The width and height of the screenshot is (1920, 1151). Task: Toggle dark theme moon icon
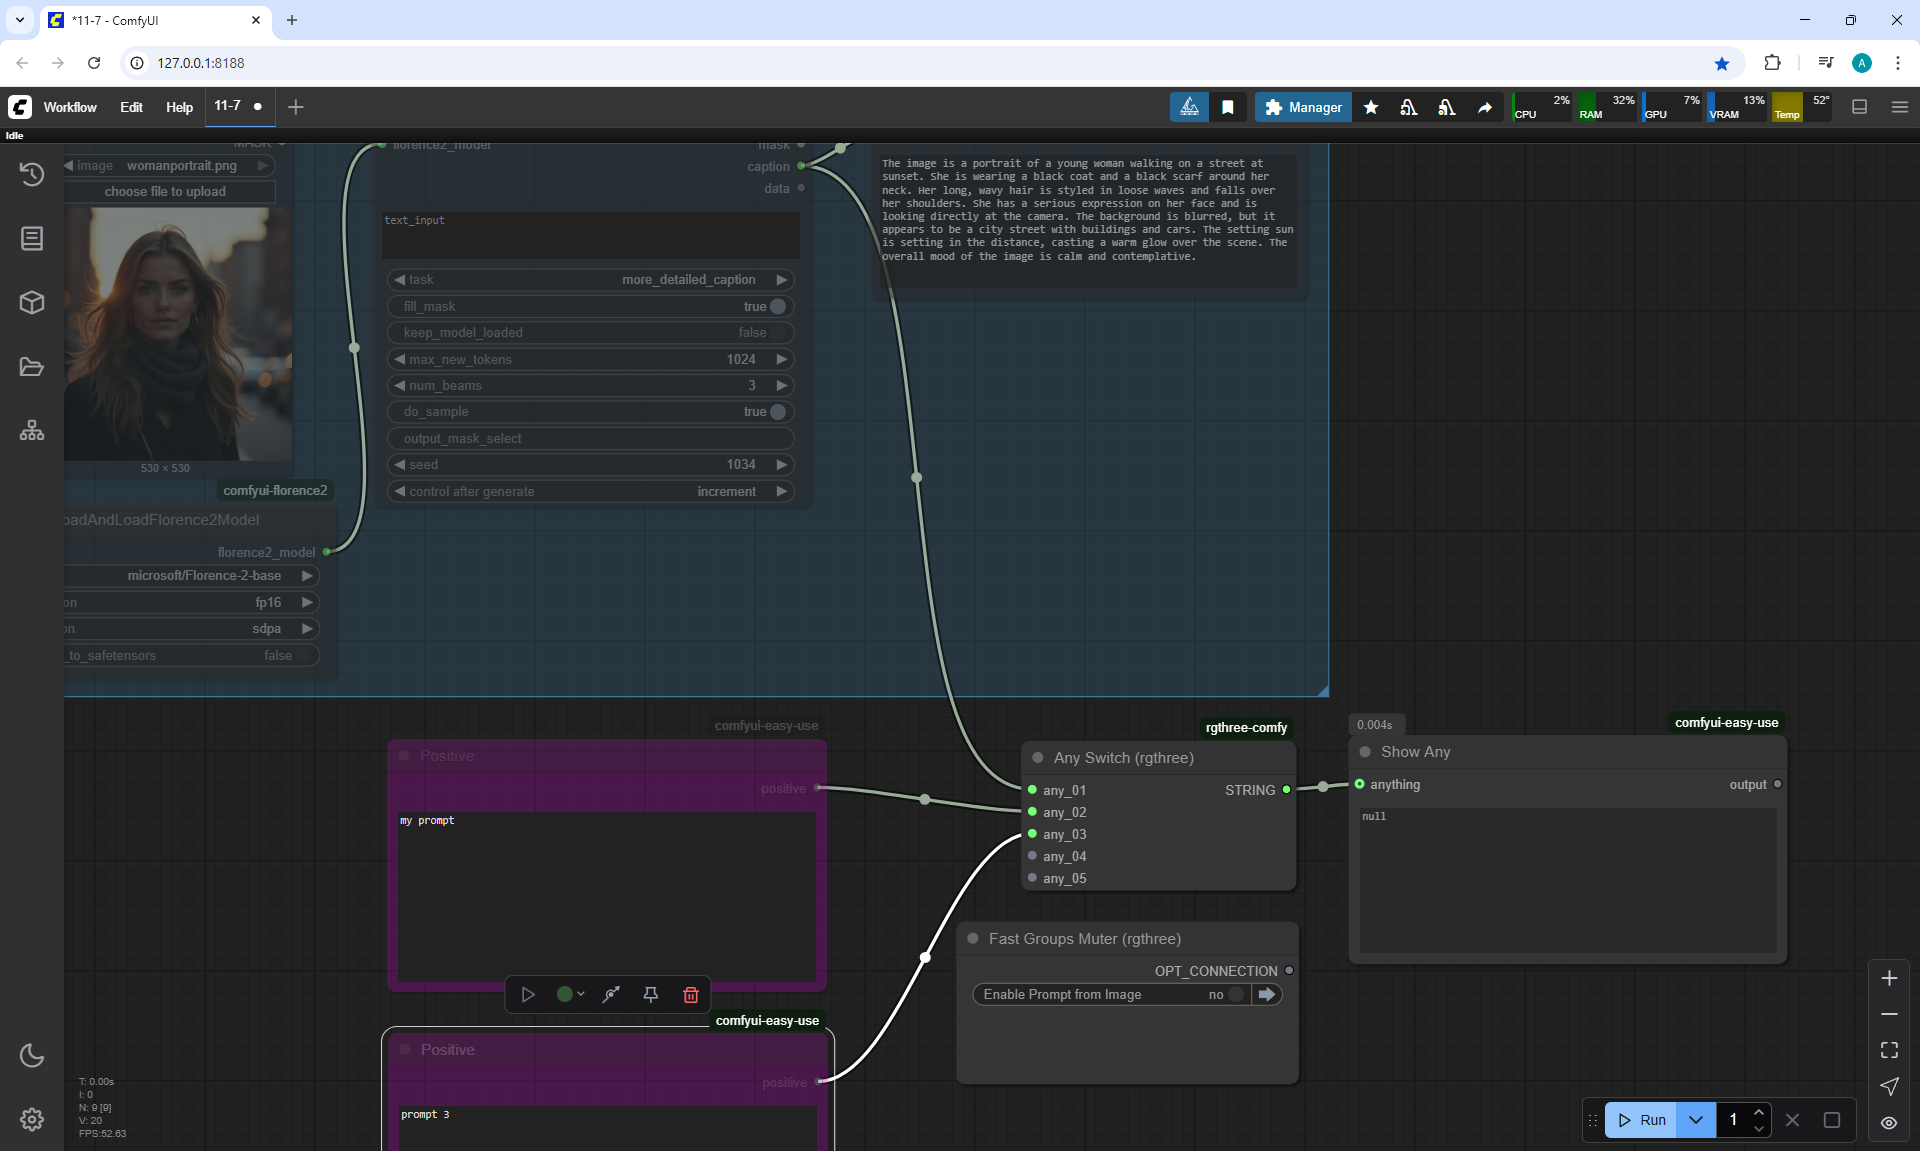coord(32,1055)
